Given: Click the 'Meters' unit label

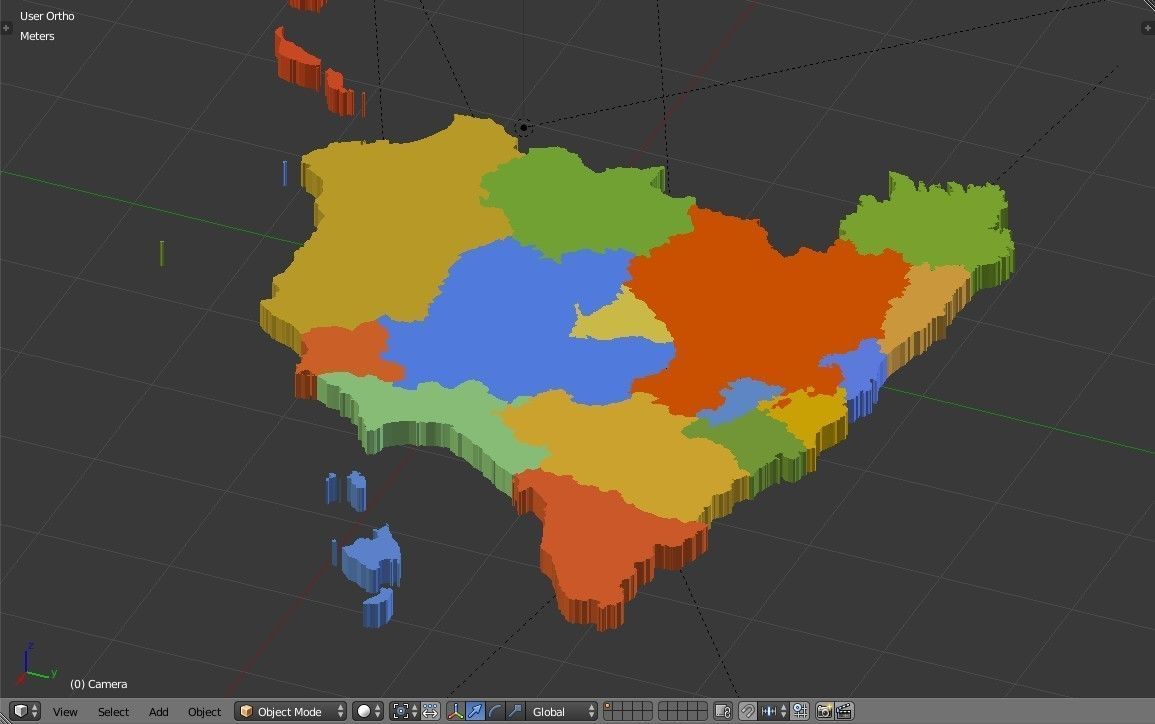Looking at the screenshot, I should tap(37, 36).
